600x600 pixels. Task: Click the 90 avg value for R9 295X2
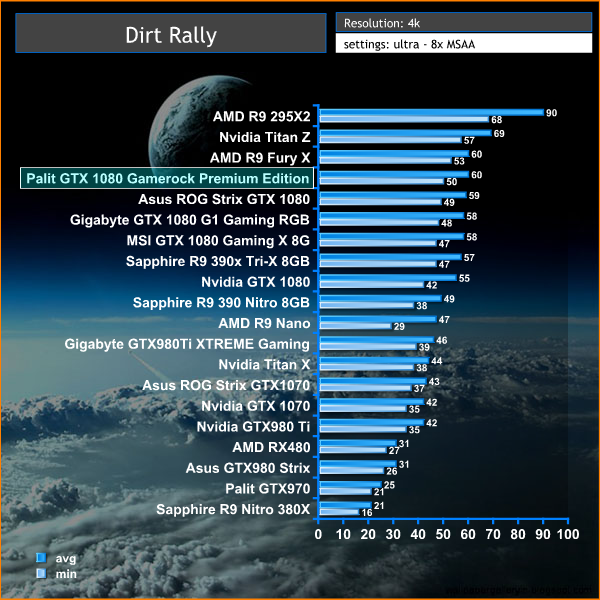[551, 113]
